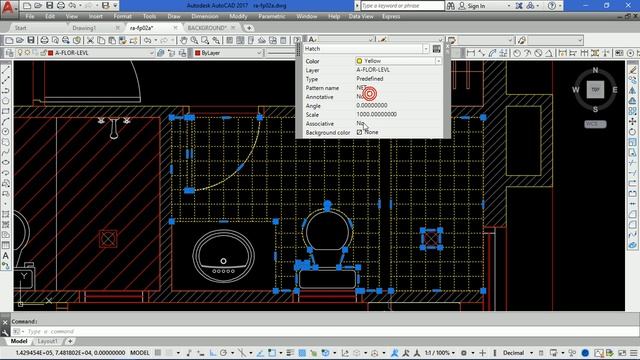The width and height of the screenshot is (640, 360).
Task: Open the Hatch object type dropdown
Action: [x=426, y=49]
